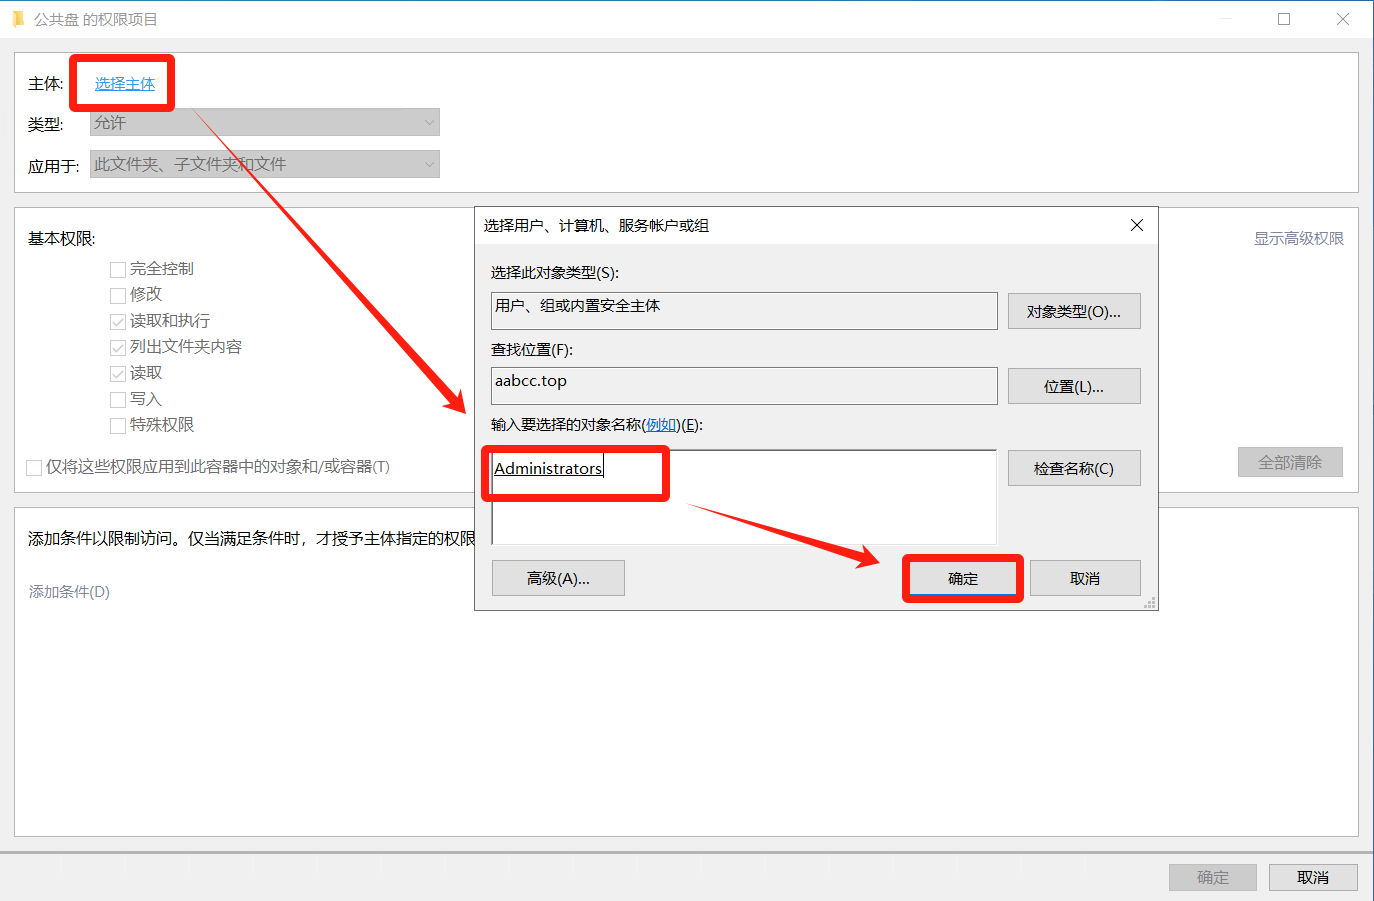Expand the 'Applies to' dropdown
This screenshot has height=901, width=1374.
265,164
